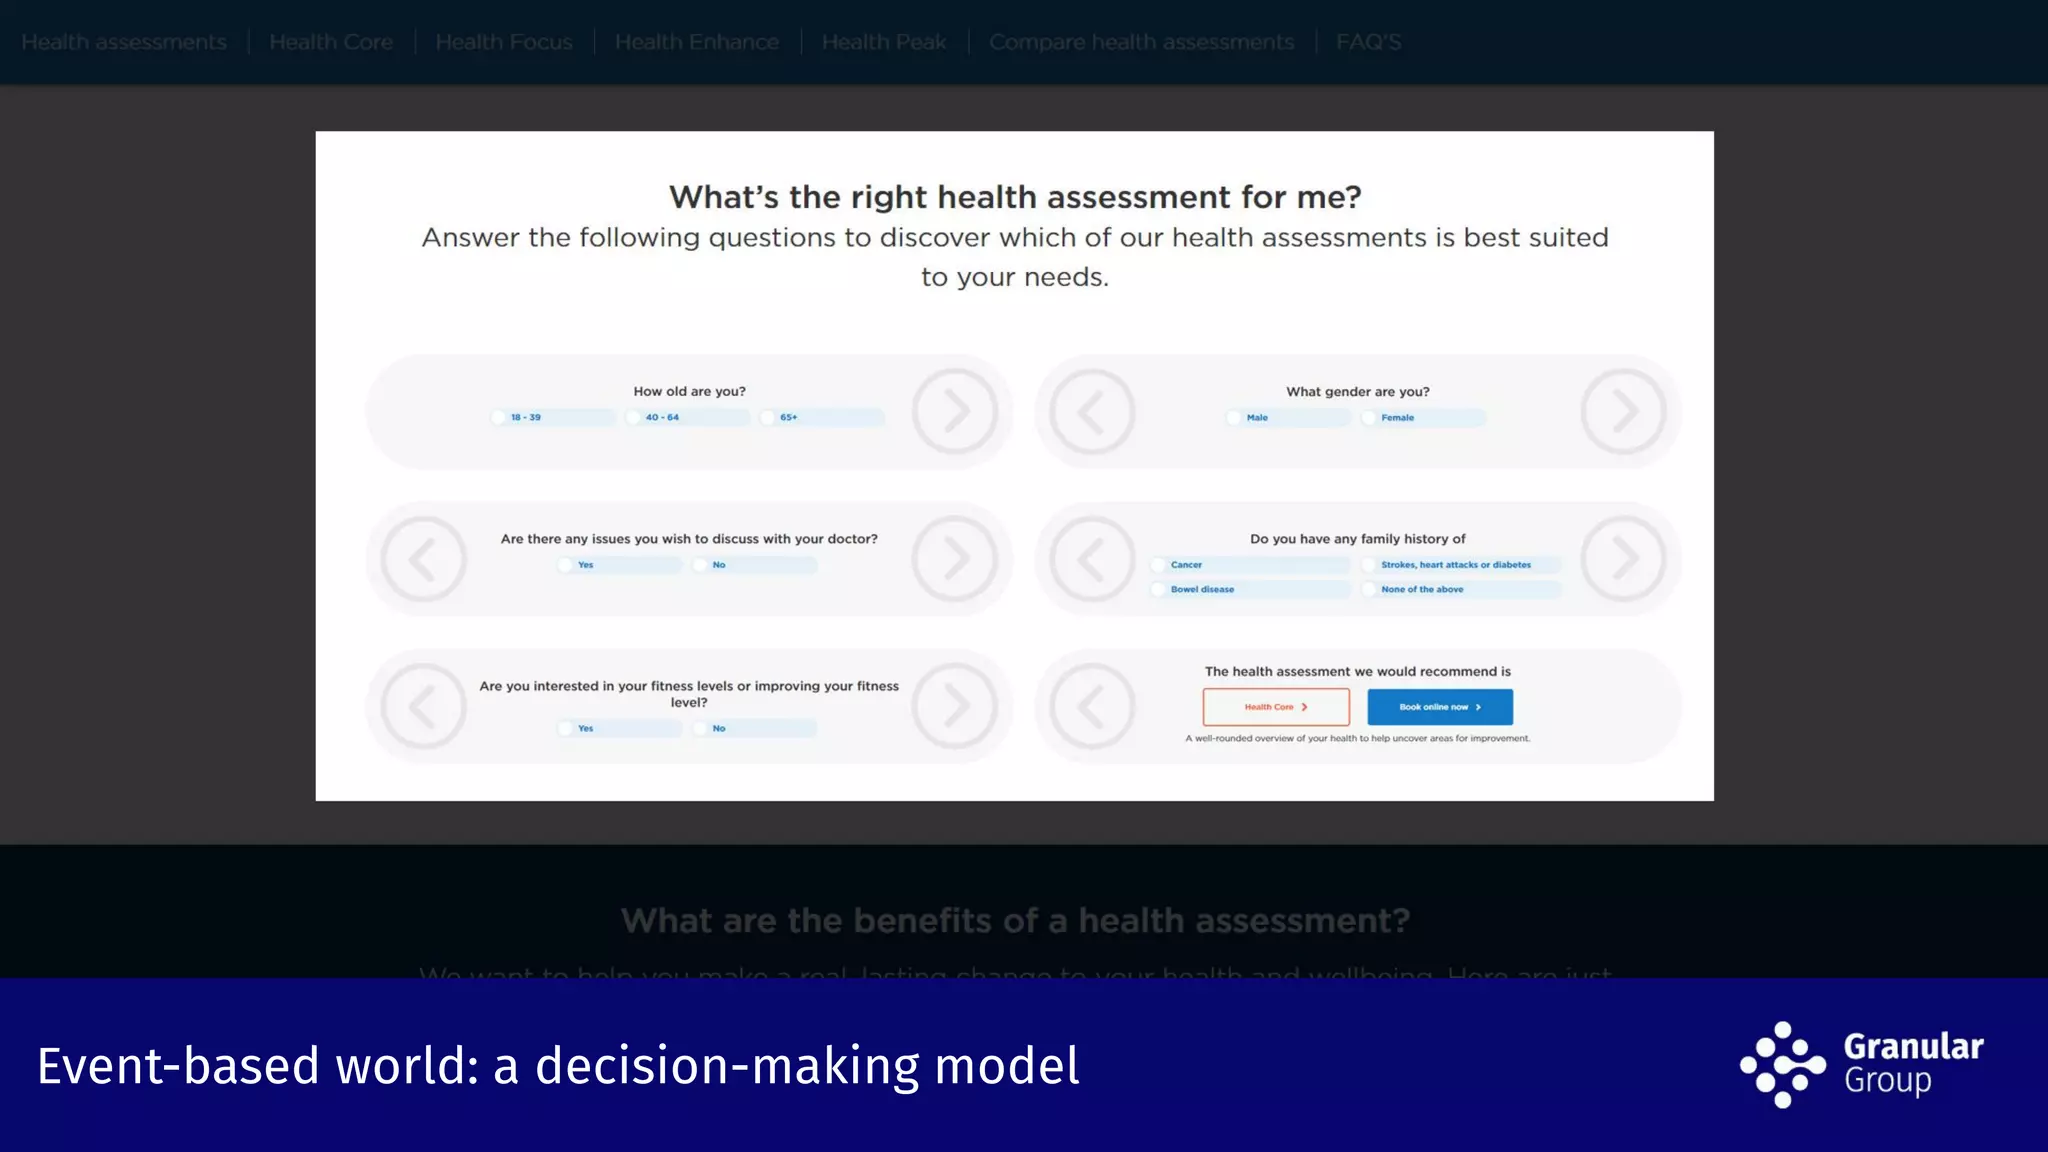This screenshot has height=1152, width=2048.
Task: Open Health Enhance nav item
Action: 697,42
